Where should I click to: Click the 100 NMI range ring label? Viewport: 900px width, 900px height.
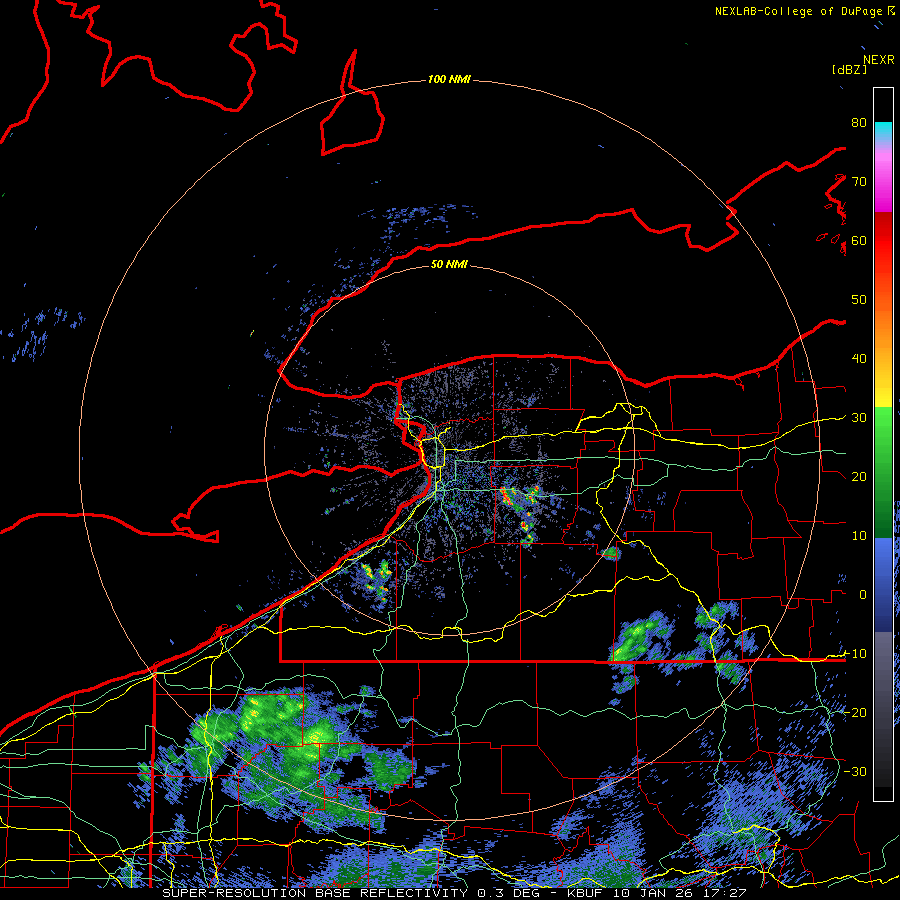pyautogui.click(x=449, y=79)
